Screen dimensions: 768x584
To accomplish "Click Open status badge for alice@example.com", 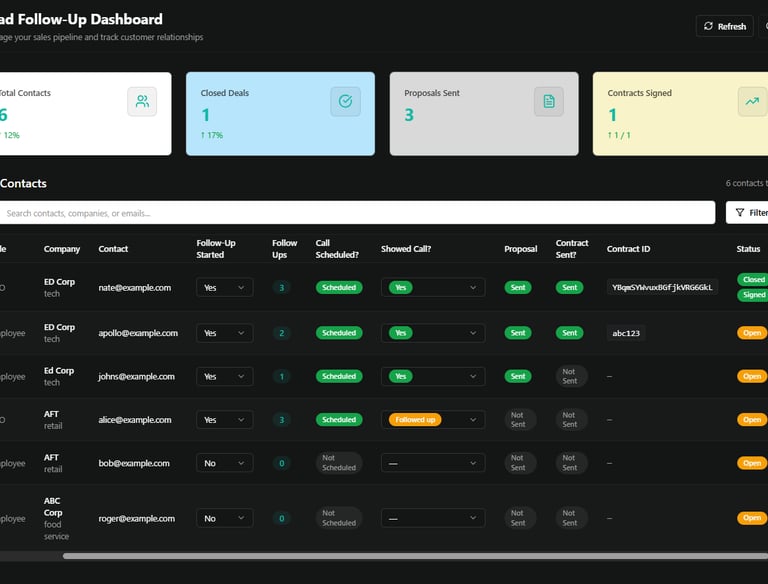I will pyautogui.click(x=752, y=420).
